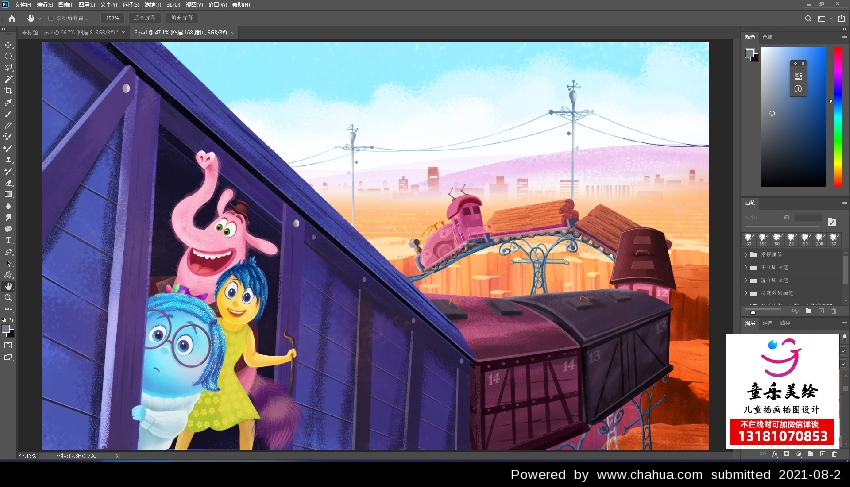Select the Crop tool
850x487 pixels.
point(8,91)
